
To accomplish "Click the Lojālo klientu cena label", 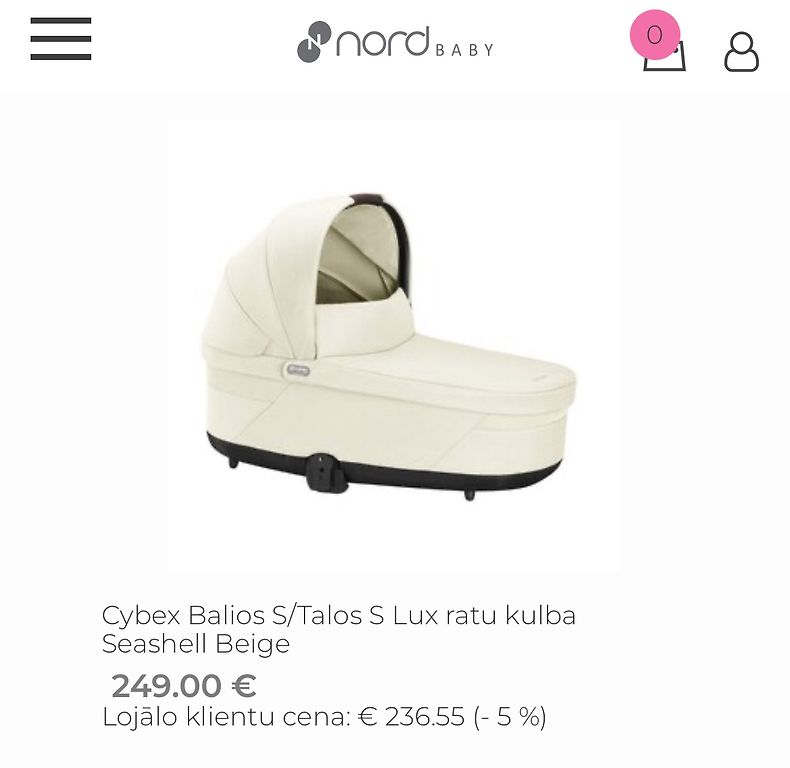I will coord(226,716).
